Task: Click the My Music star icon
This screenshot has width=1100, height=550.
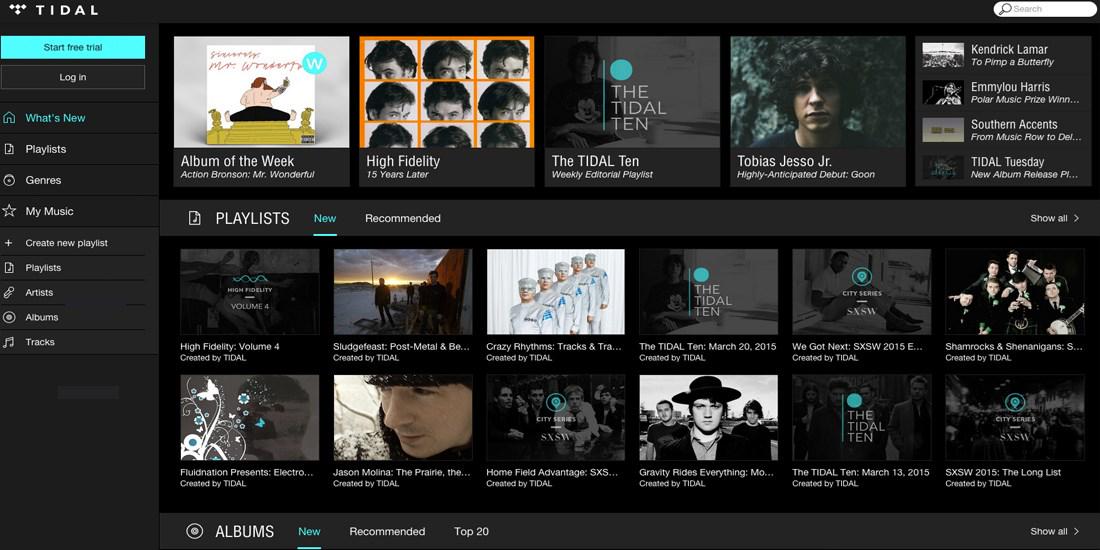Action: (9, 210)
